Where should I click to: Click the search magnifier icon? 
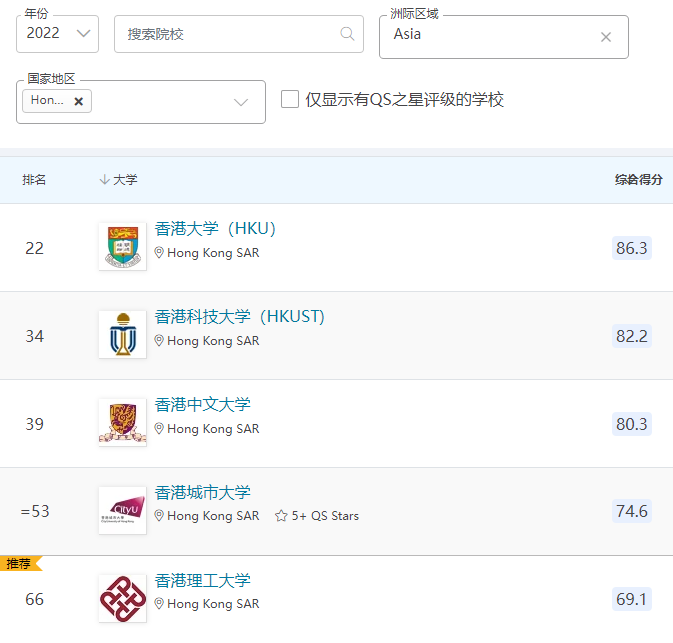[347, 34]
